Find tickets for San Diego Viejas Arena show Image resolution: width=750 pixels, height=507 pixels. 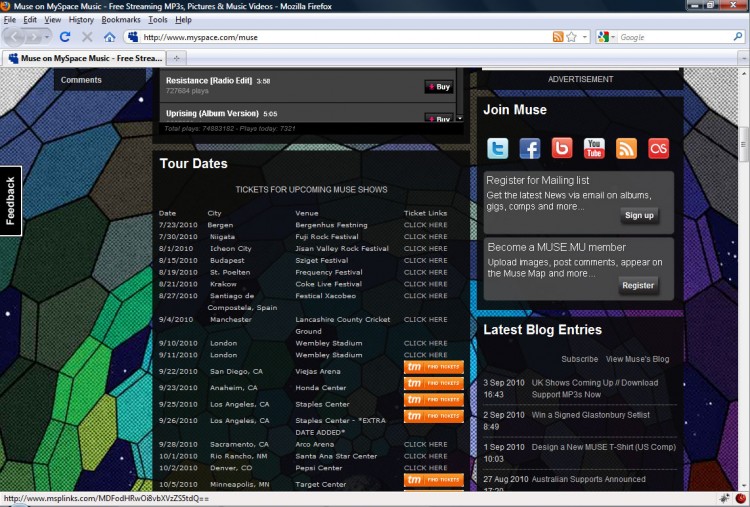(x=434, y=367)
